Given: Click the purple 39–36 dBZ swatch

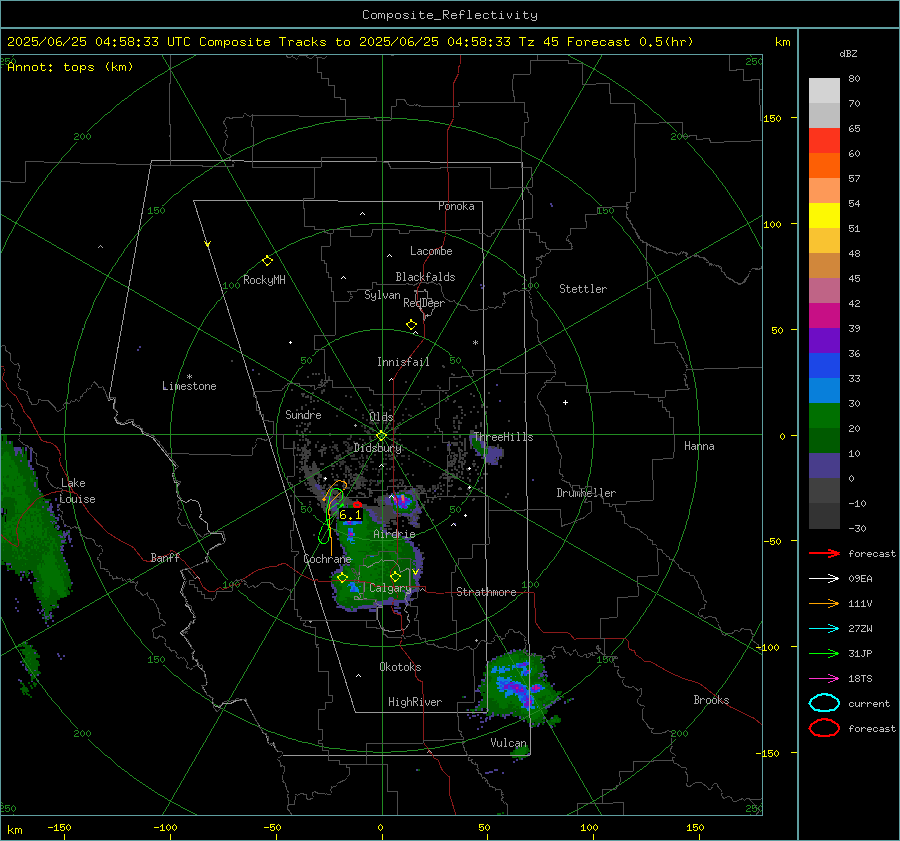Looking at the screenshot, I should point(824,340).
